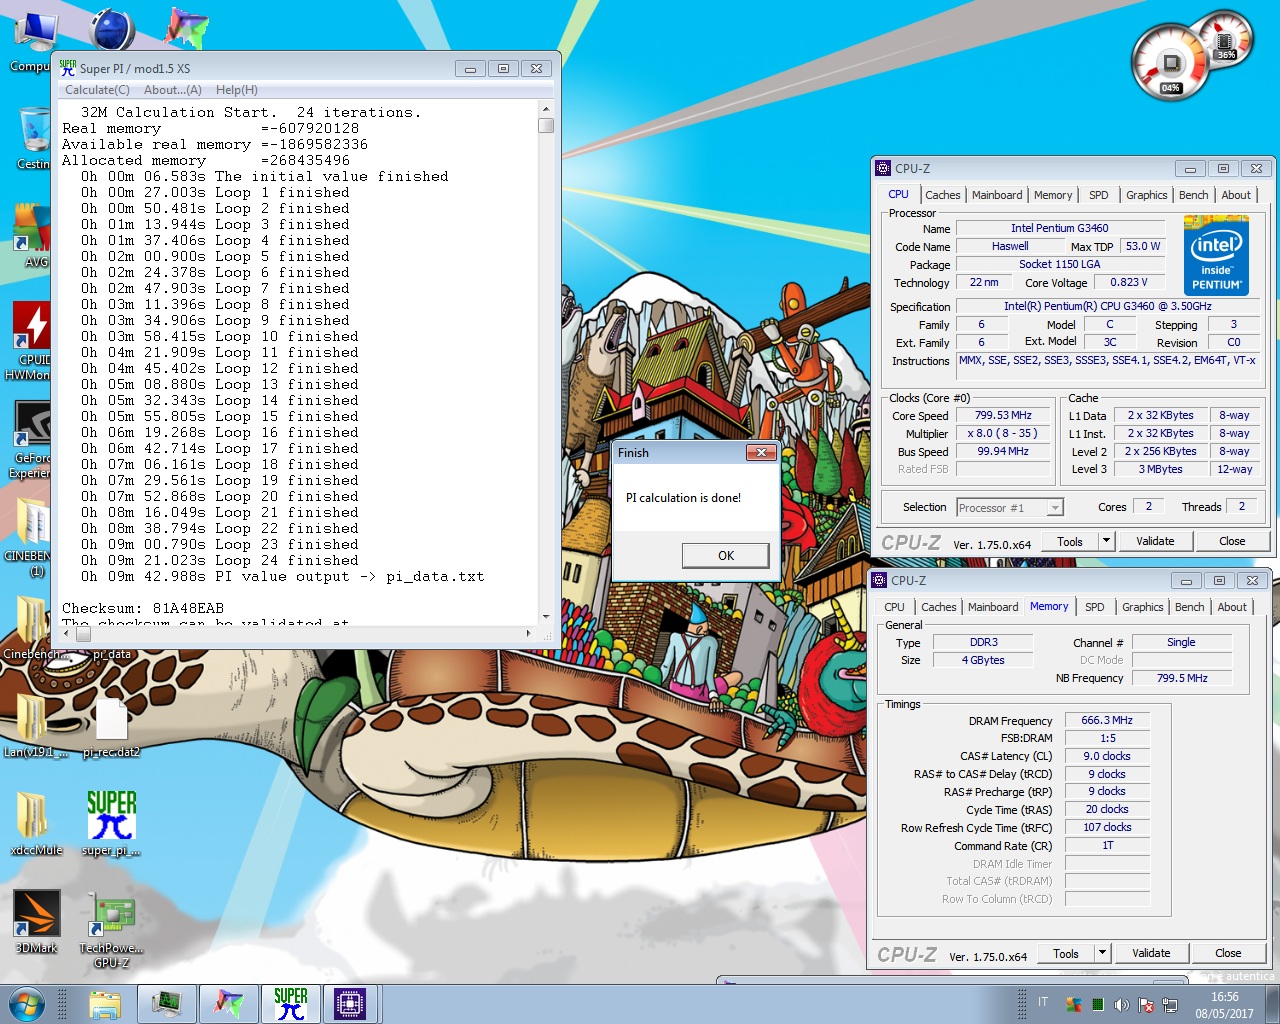This screenshot has height=1024, width=1280.
Task: Open the CPUID HWMonitor desktop shortcut
Action: click(x=32, y=340)
